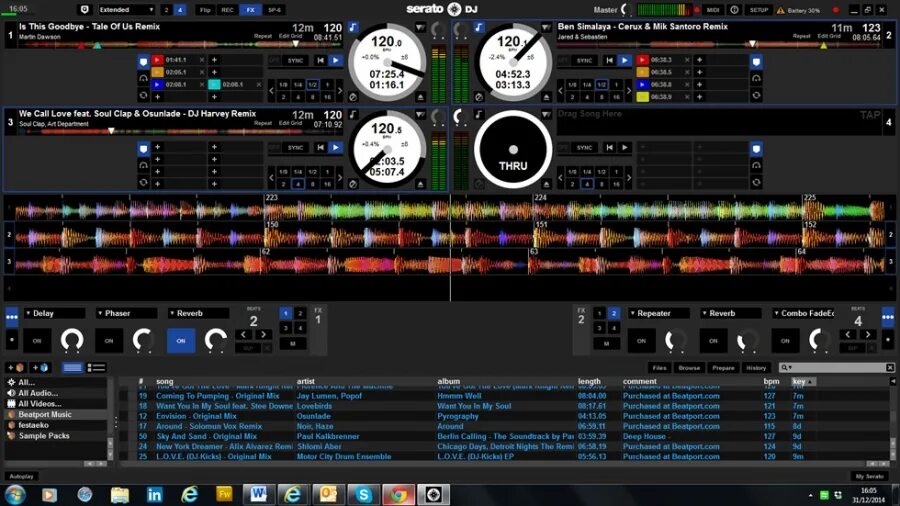Open deck 1 tempo range dropdown arrow
The image size is (900, 506).
coord(420,27)
